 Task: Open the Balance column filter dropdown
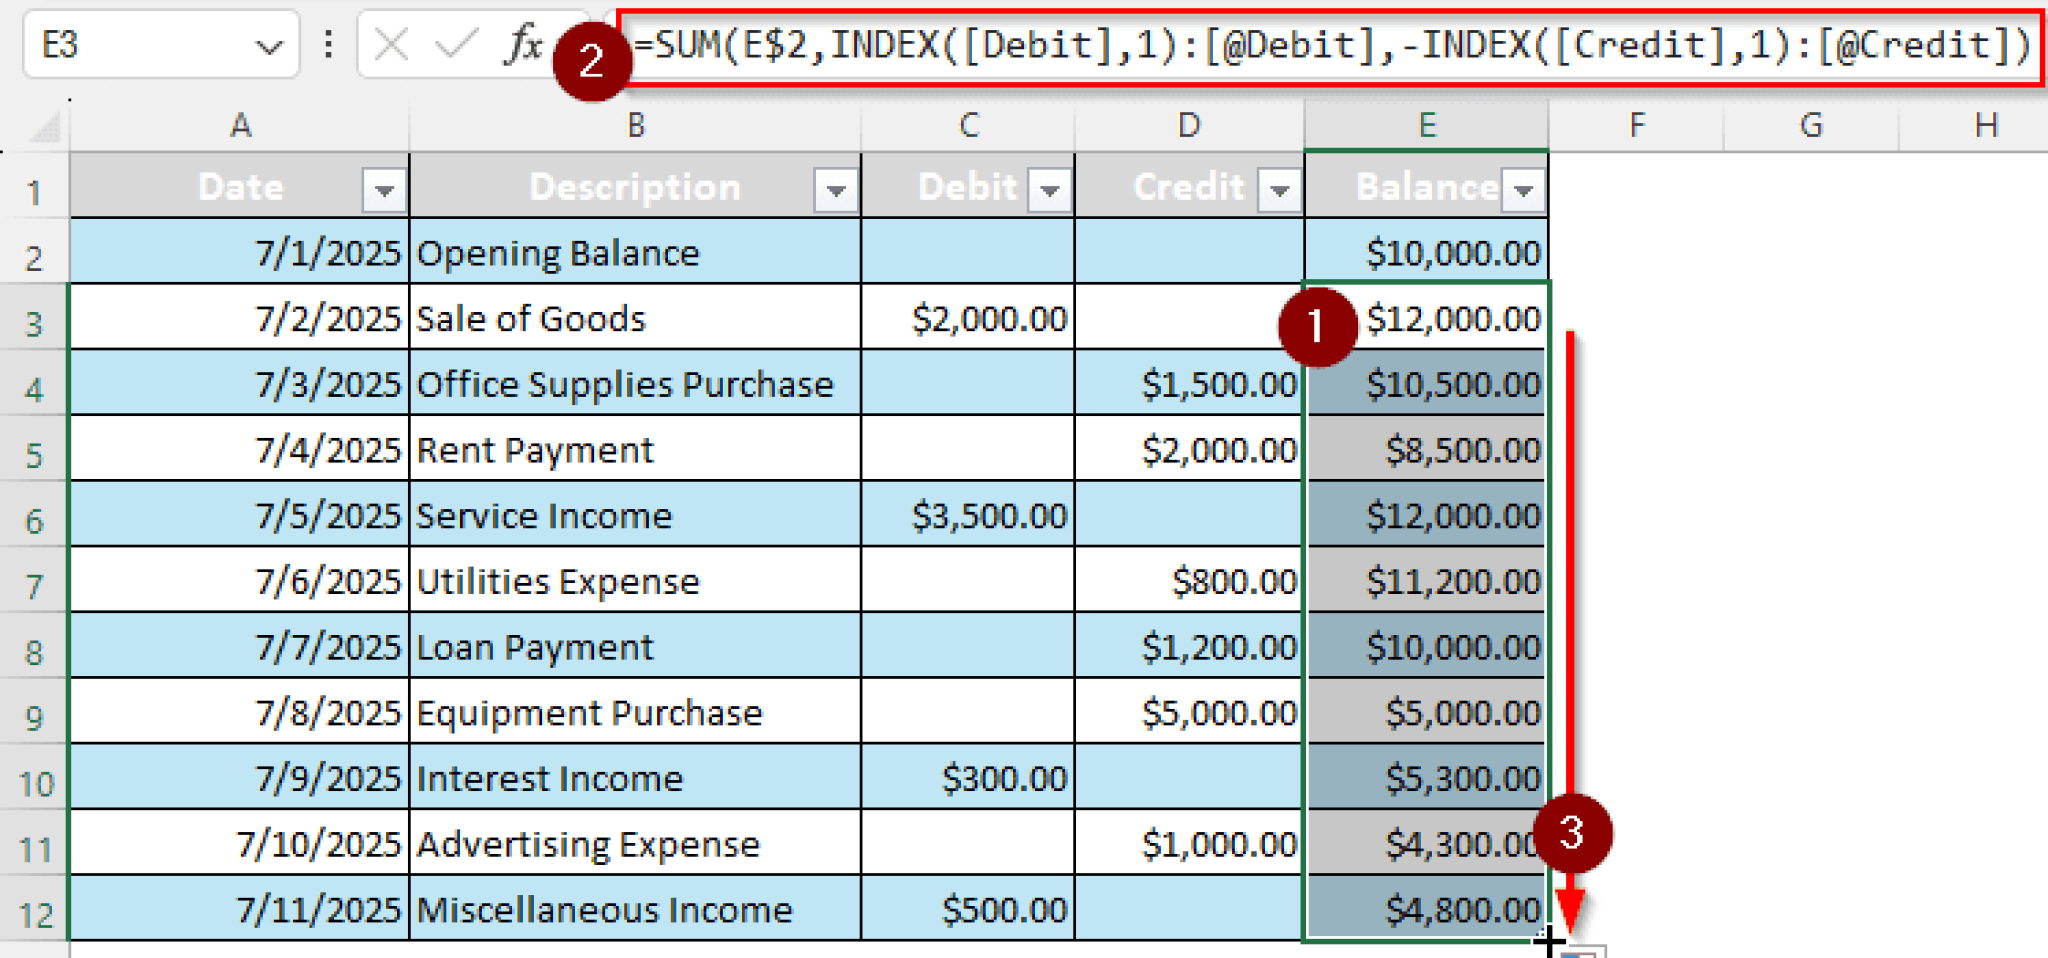tap(1522, 188)
